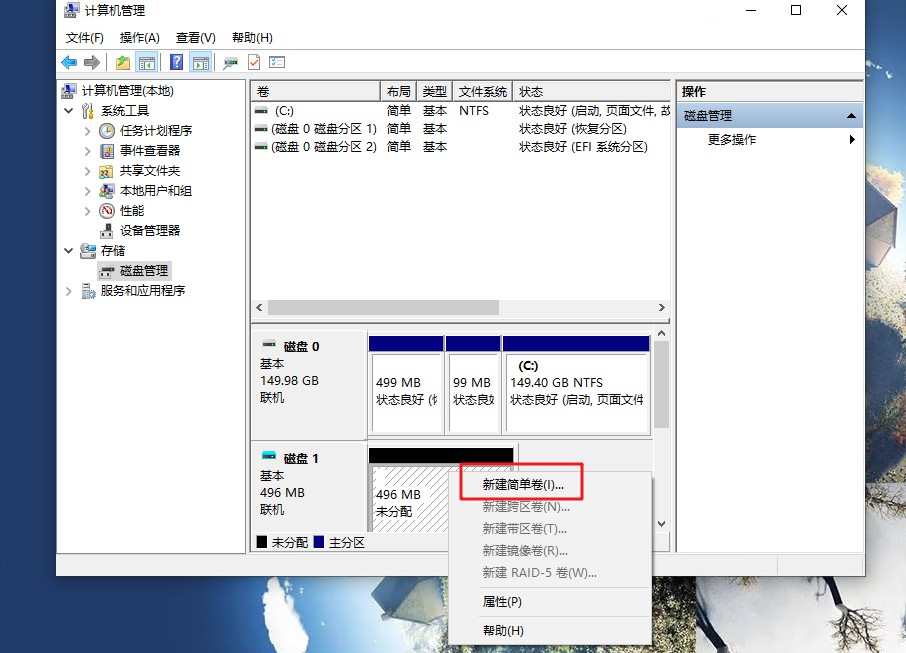Click the 磁盘管理 actions header
The height and width of the screenshot is (653, 906).
tap(770, 116)
